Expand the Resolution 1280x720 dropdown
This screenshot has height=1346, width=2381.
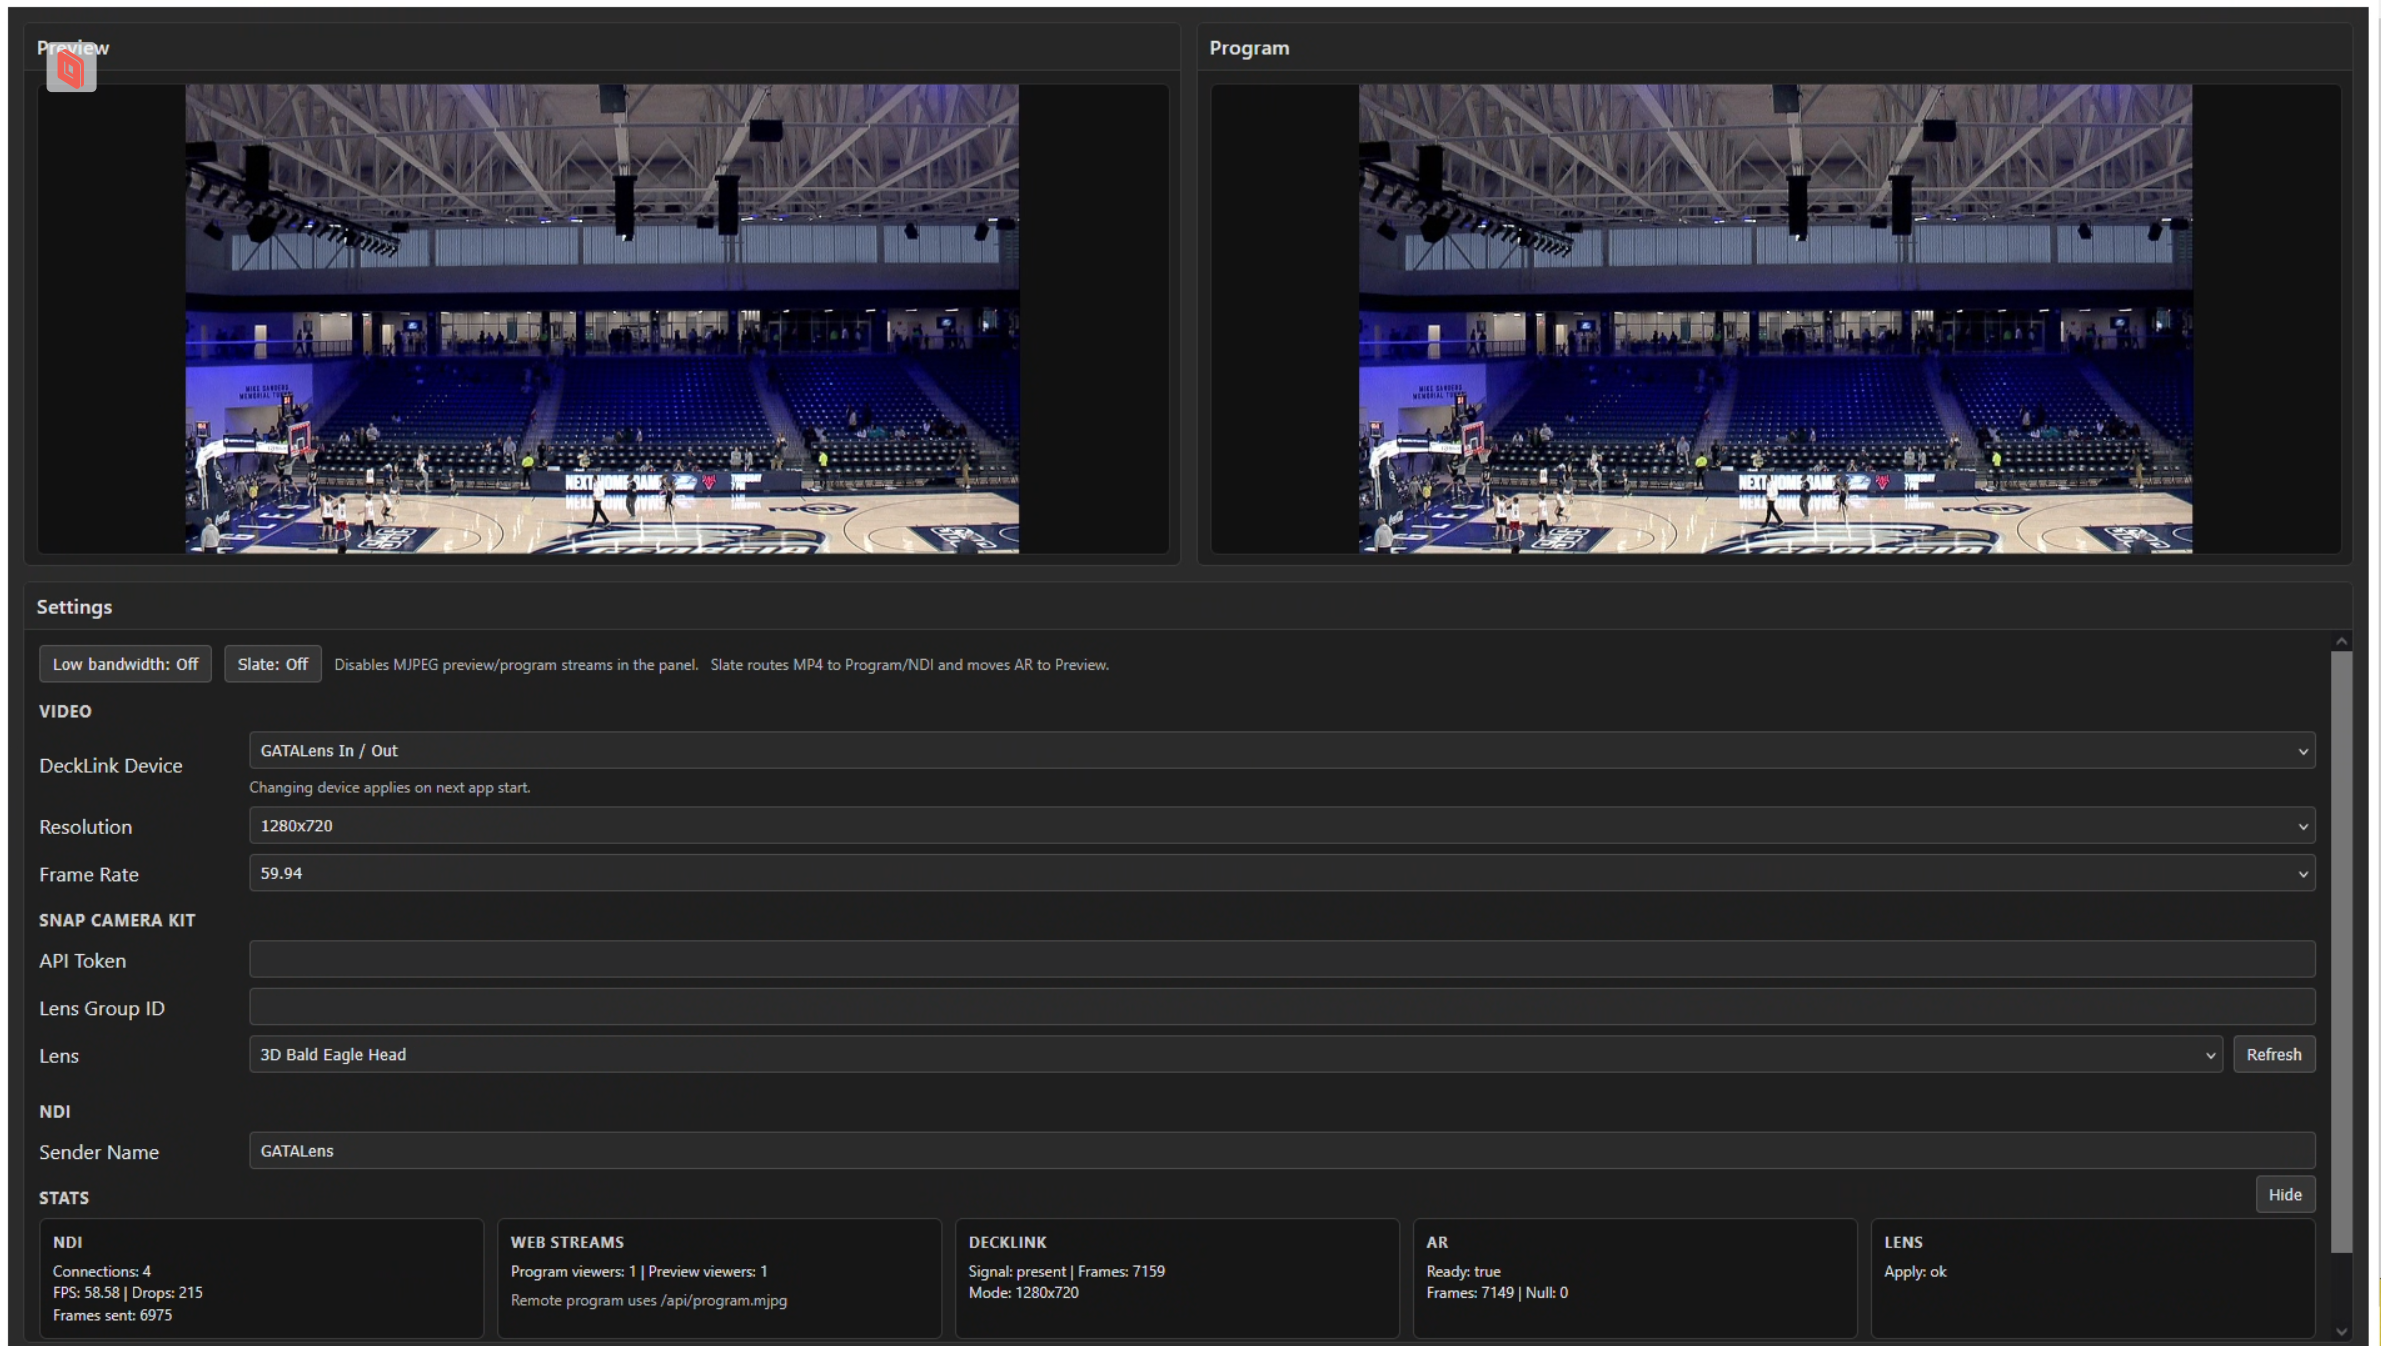(x=1281, y=826)
